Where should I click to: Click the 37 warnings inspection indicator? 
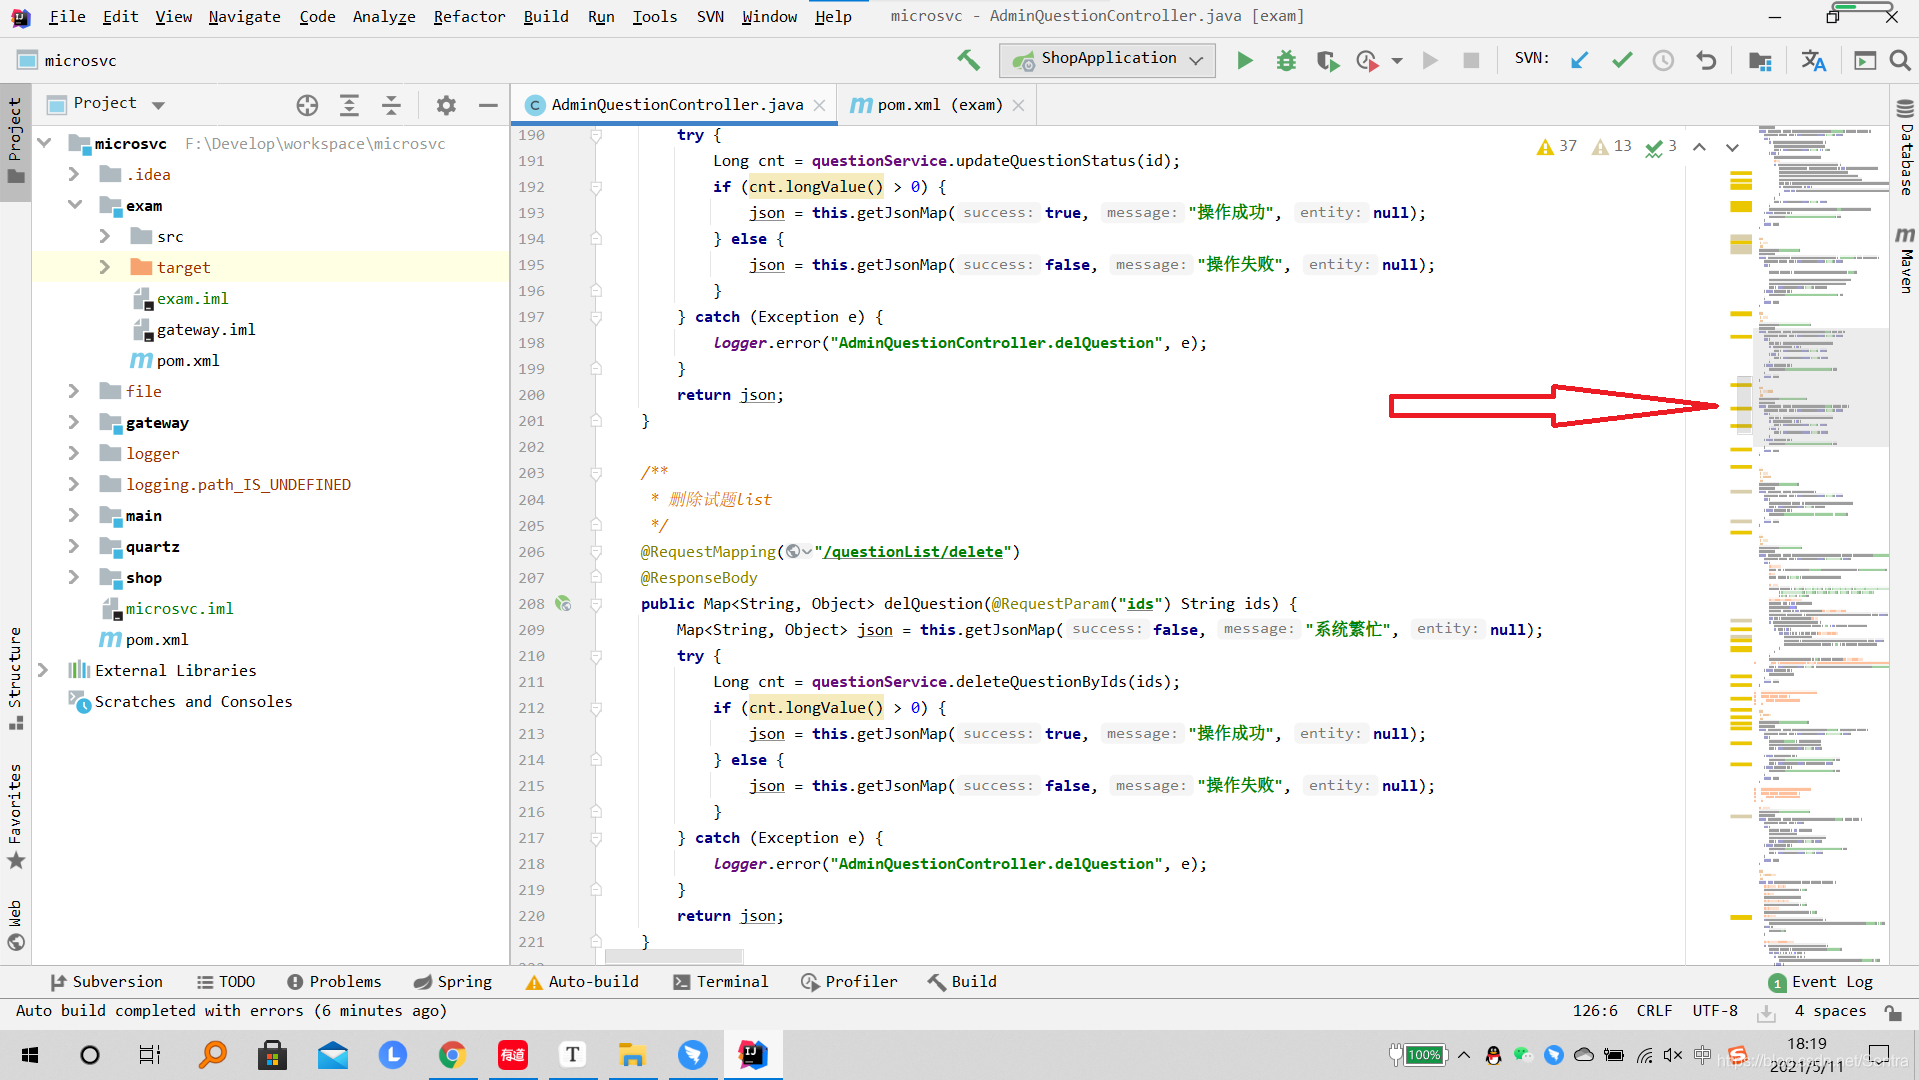pos(1556,147)
